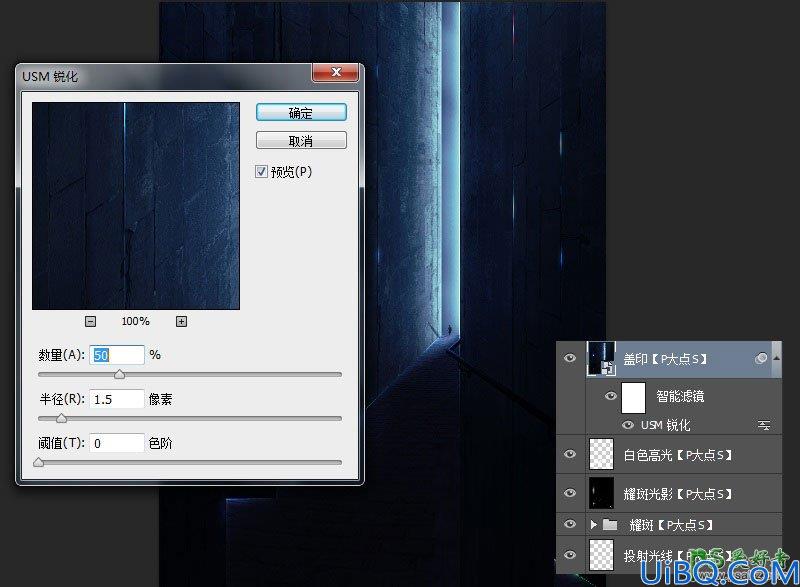Close the USM 锐化 dialog
The height and width of the screenshot is (587, 800).
(335, 72)
